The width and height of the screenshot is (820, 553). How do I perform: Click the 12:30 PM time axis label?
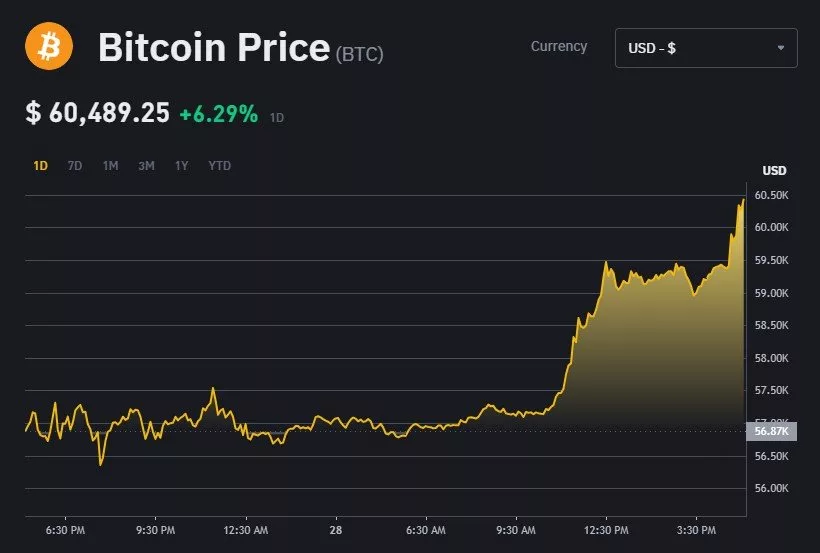pyautogui.click(x=606, y=530)
